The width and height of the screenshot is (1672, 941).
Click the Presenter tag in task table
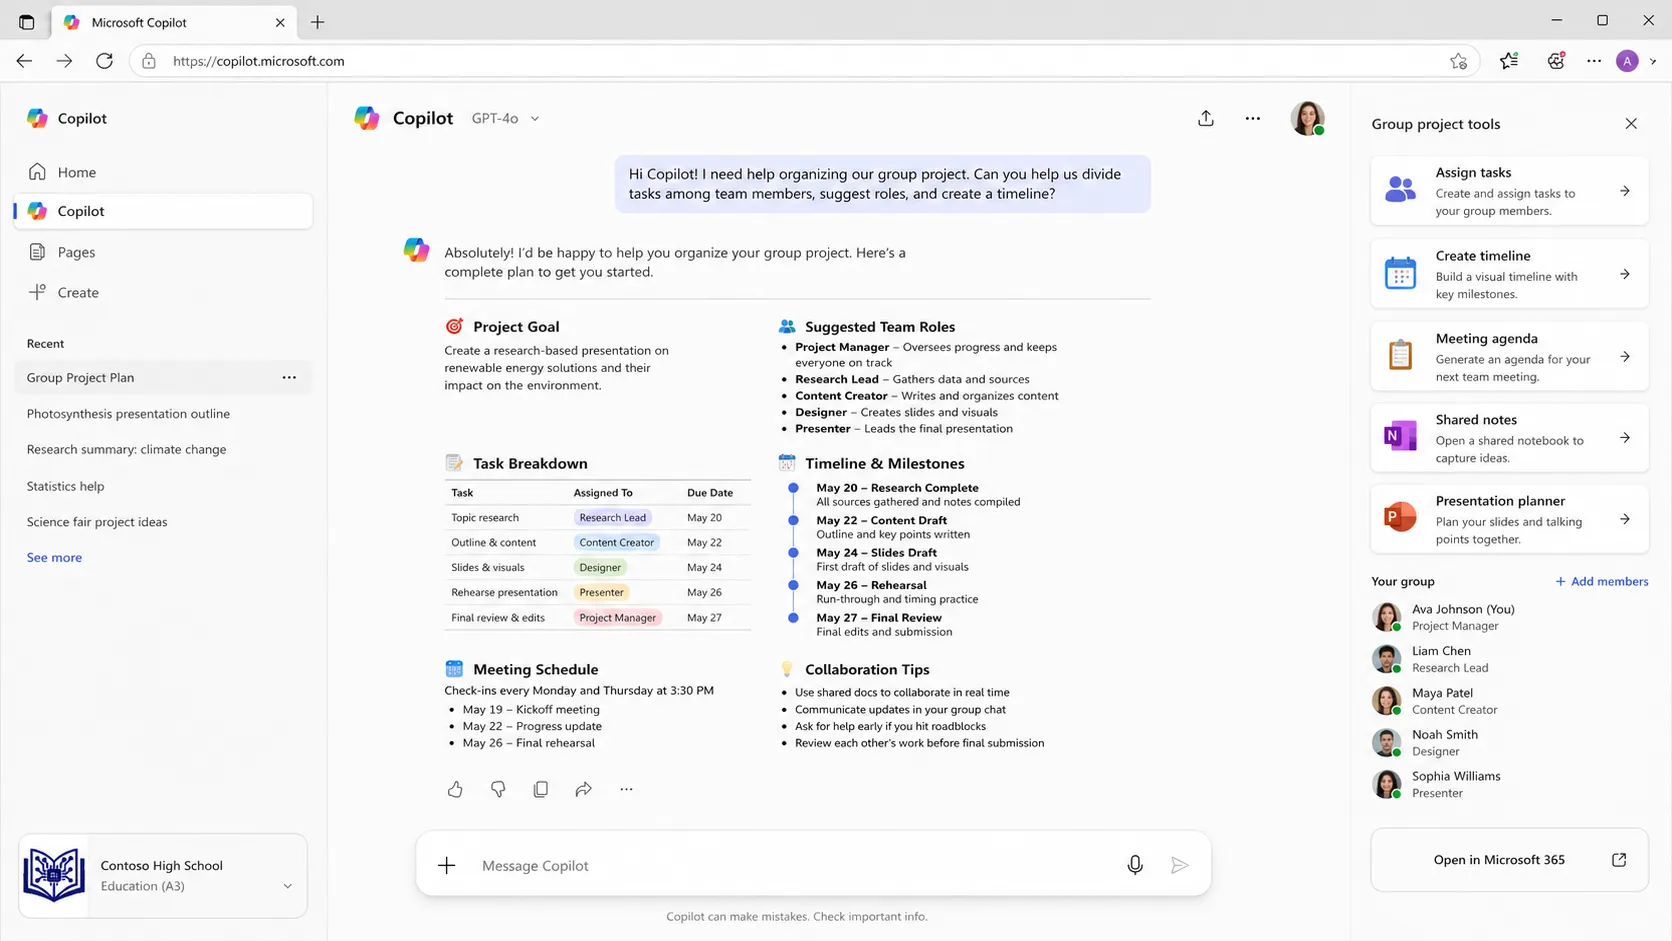coord(602,592)
